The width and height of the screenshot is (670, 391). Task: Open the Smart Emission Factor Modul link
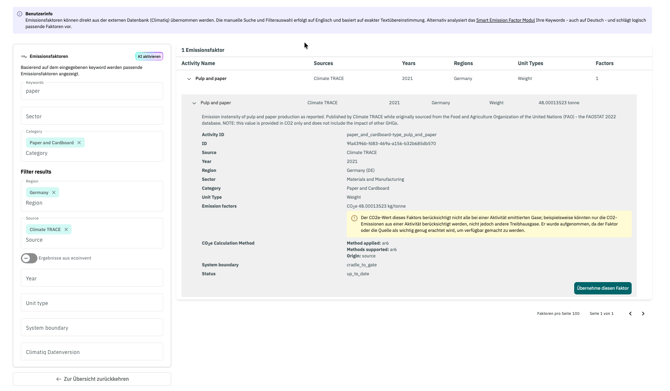click(505, 20)
